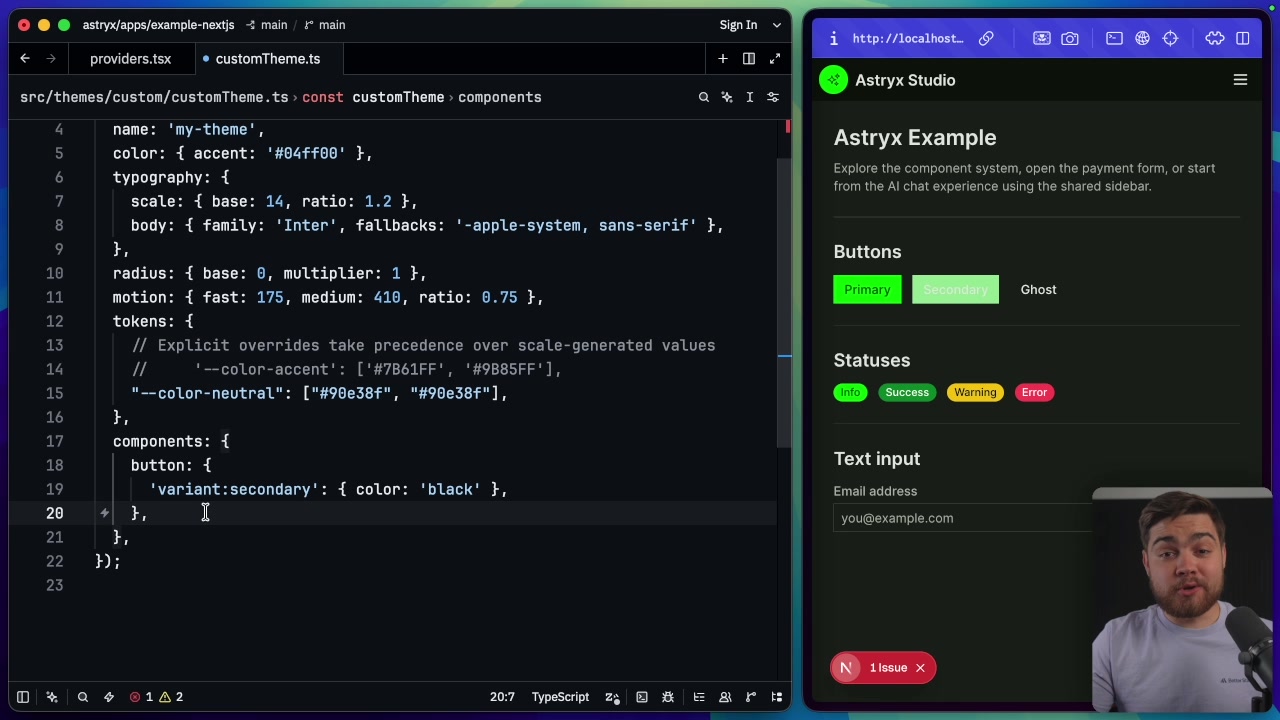Copy the link icon next to localhost URL
Screen dimensions: 1280x720
986,38
